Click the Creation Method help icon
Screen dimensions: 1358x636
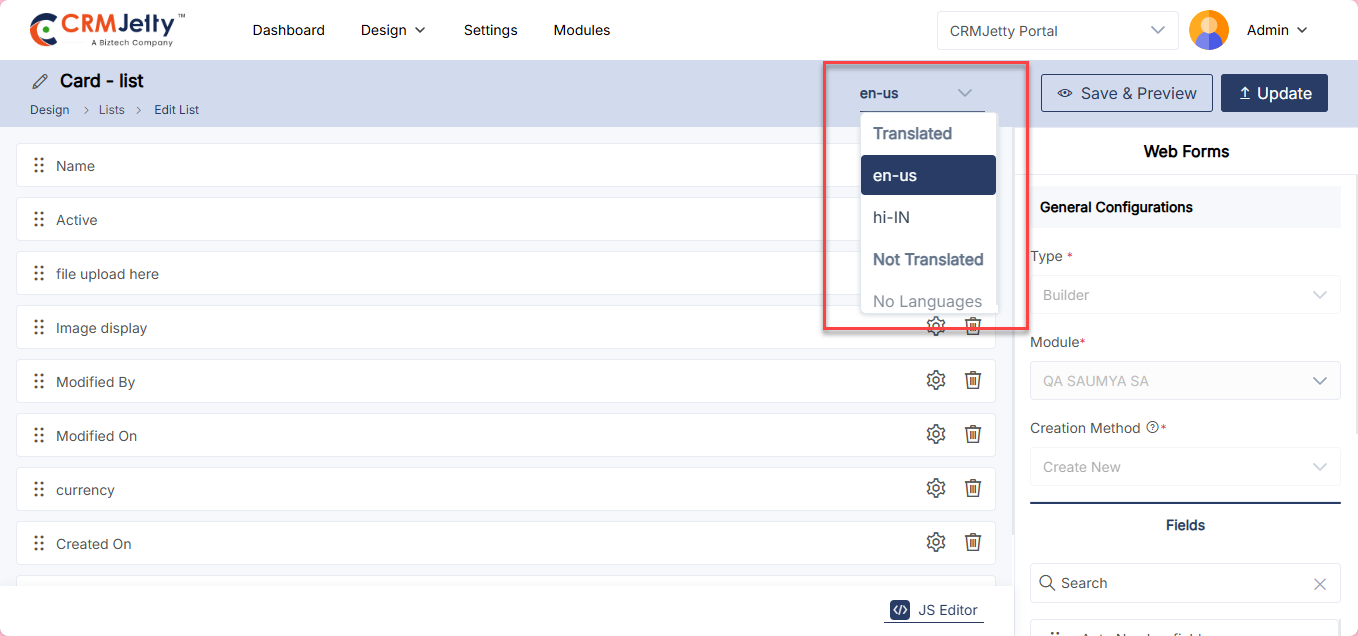1152,428
